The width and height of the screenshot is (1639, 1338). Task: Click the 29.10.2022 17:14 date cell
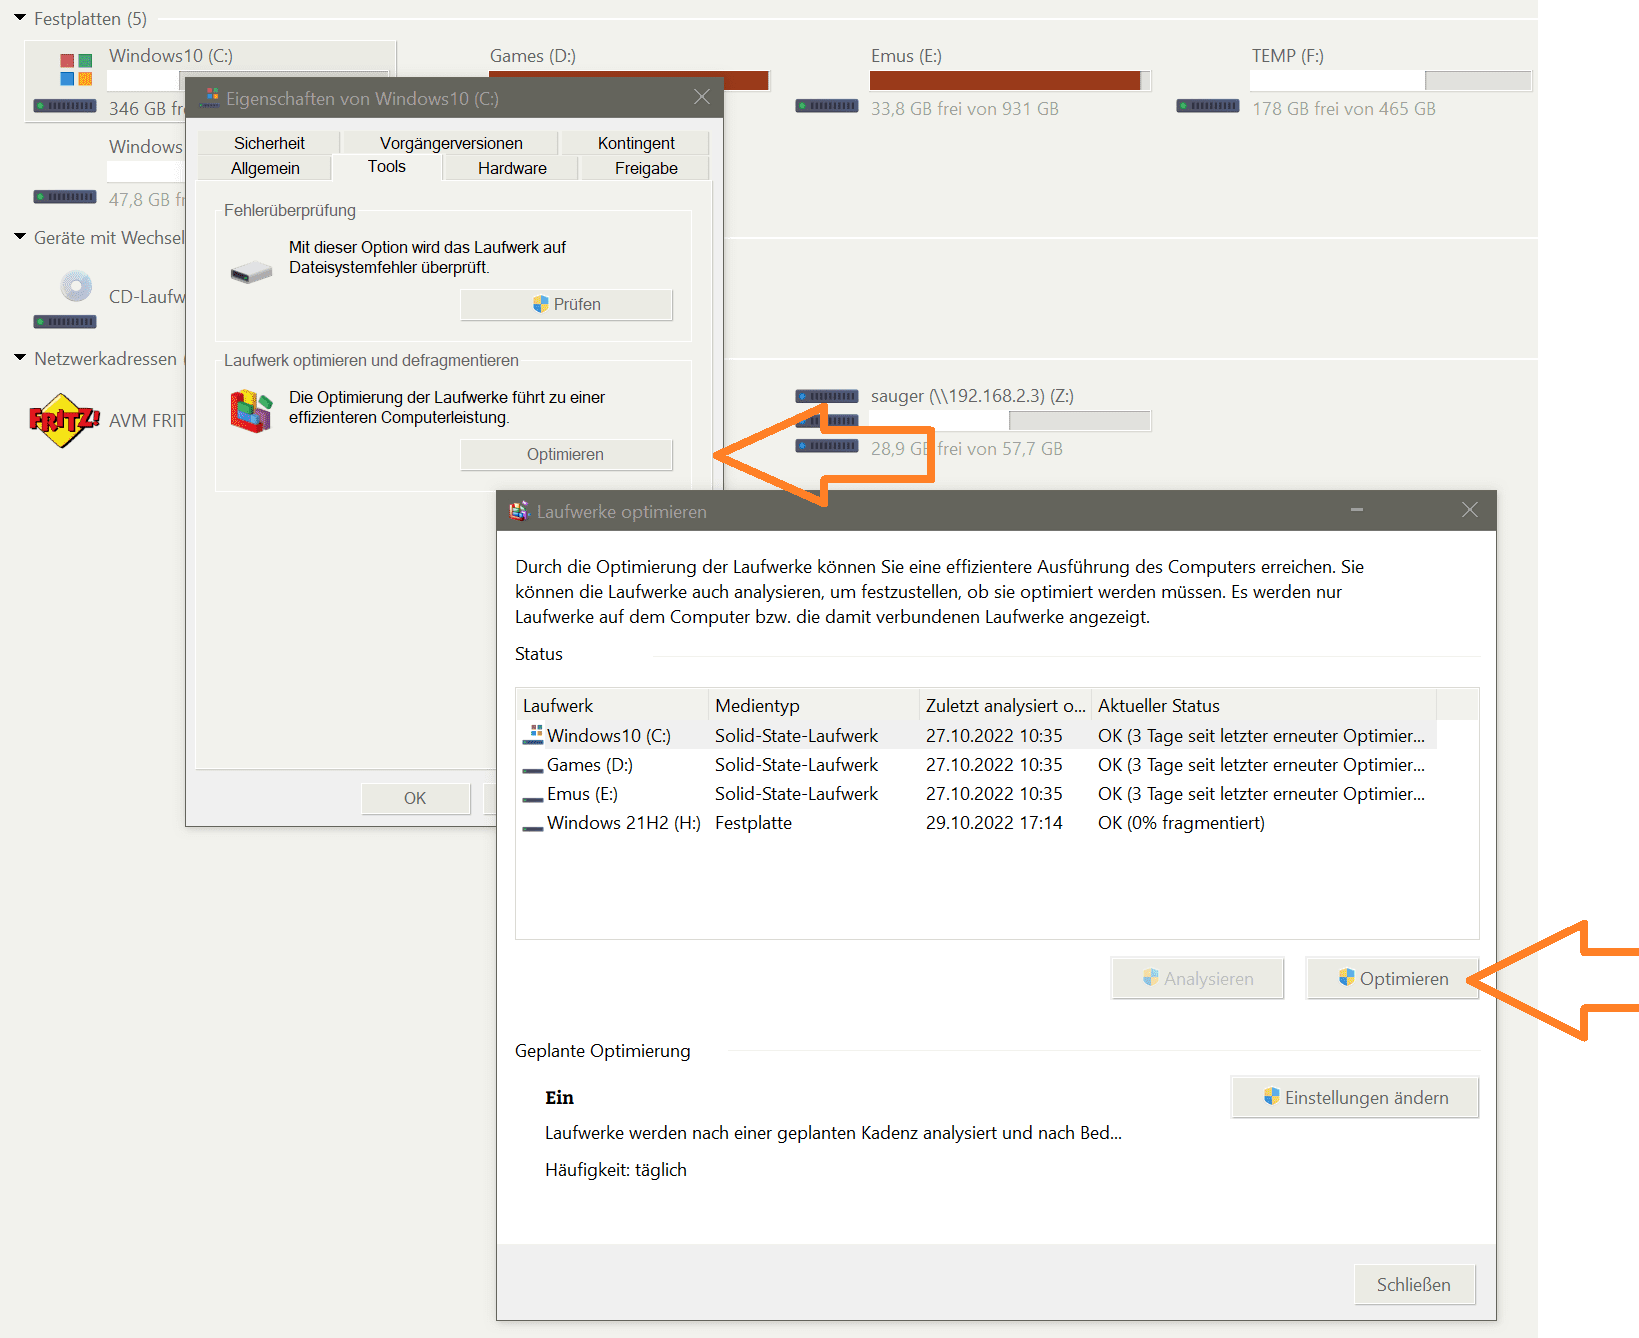pyautogui.click(x=994, y=822)
